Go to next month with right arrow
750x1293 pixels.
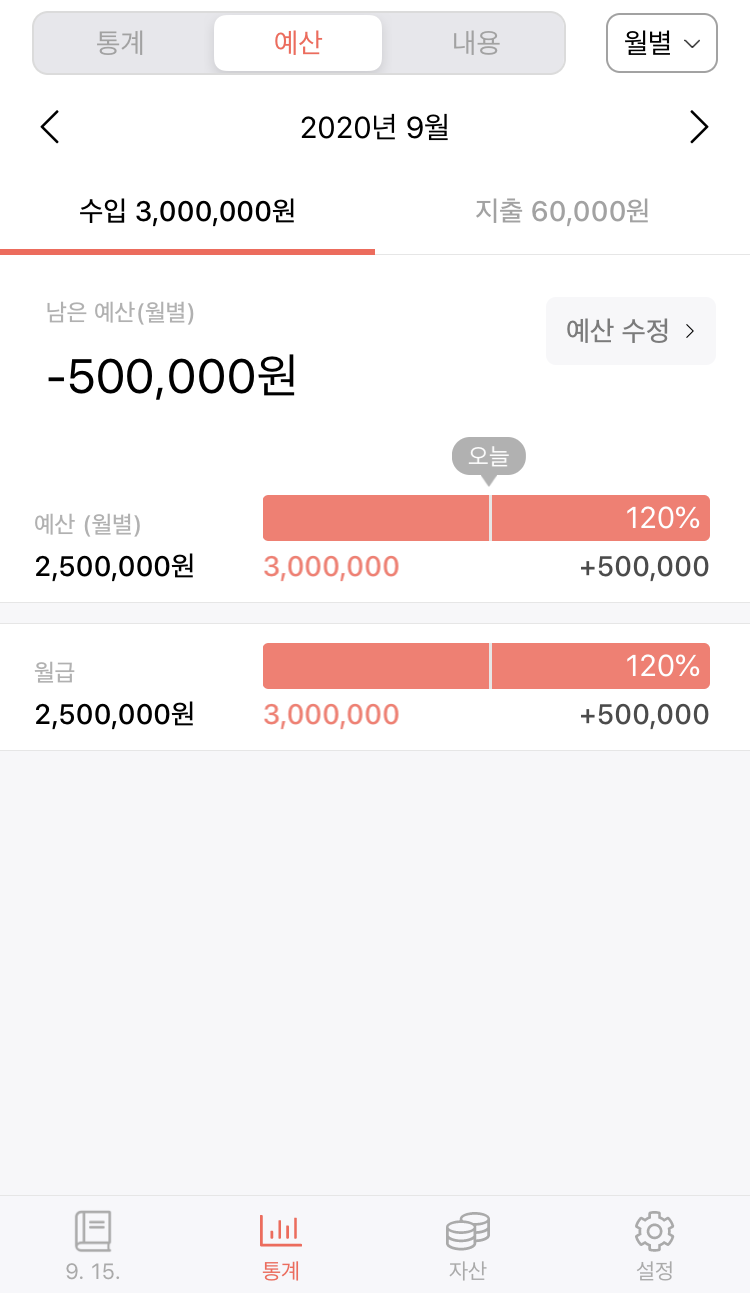pos(699,128)
